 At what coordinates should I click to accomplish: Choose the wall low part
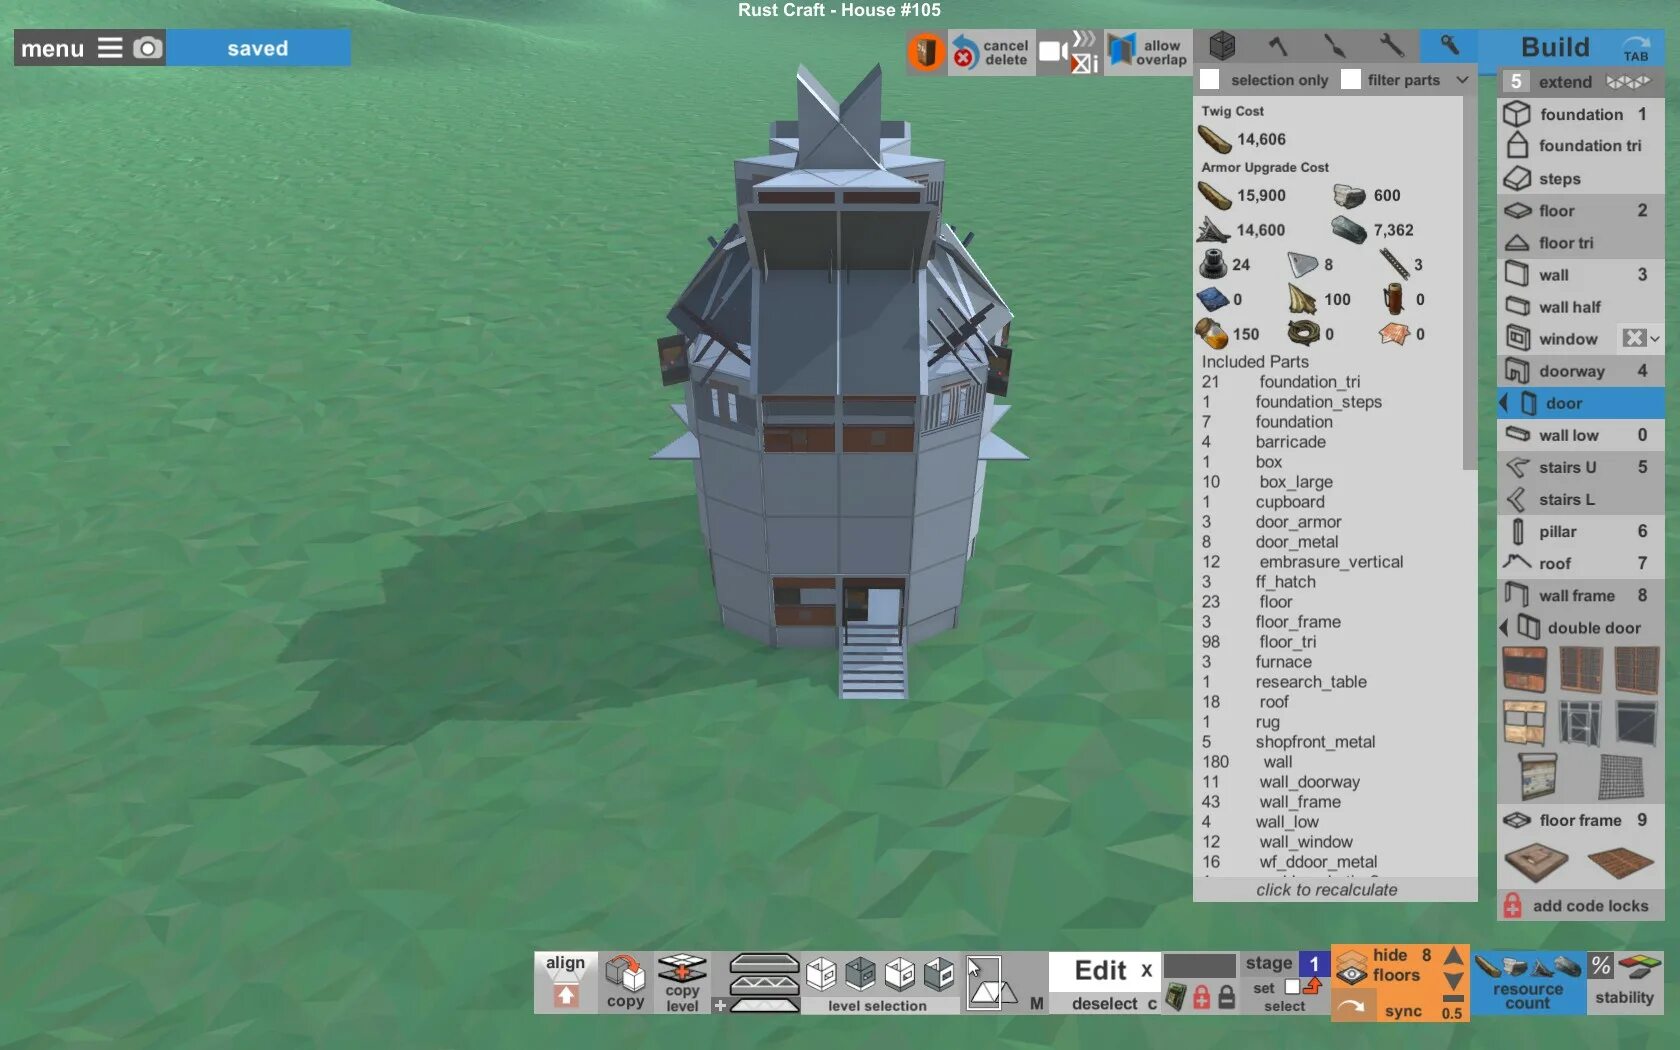pyautogui.click(x=1581, y=434)
